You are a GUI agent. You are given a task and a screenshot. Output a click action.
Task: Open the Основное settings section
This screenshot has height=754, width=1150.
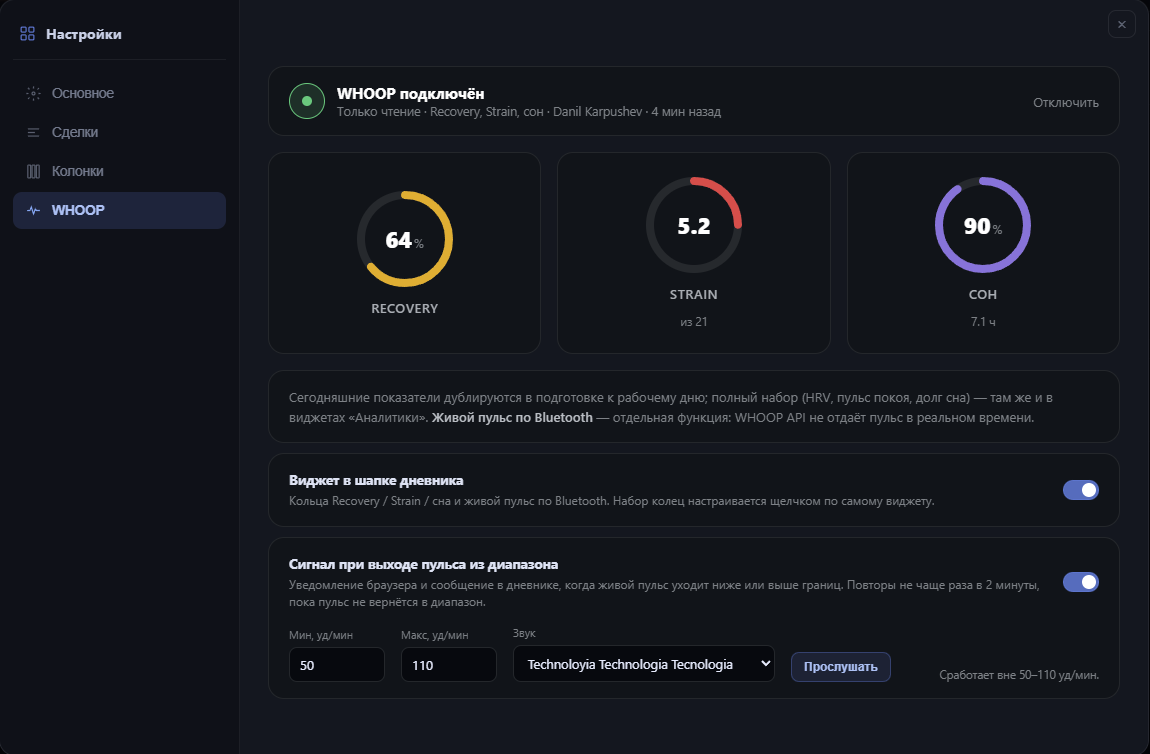tap(120, 93)
